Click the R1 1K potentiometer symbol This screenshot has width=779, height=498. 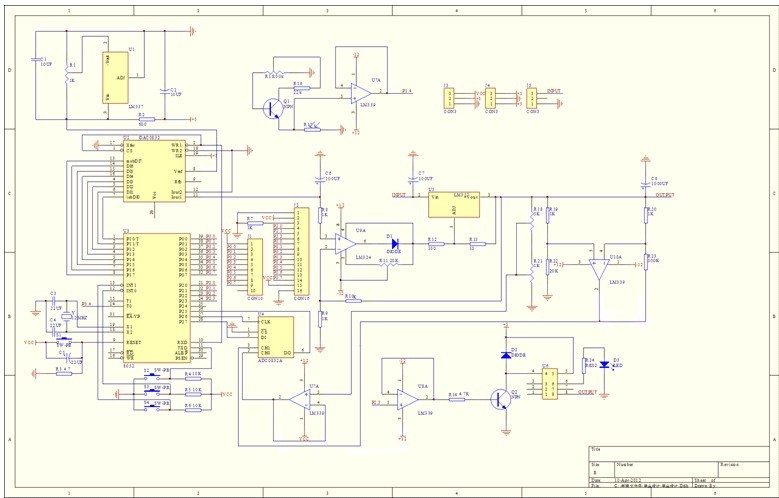(x=67, y=76)
